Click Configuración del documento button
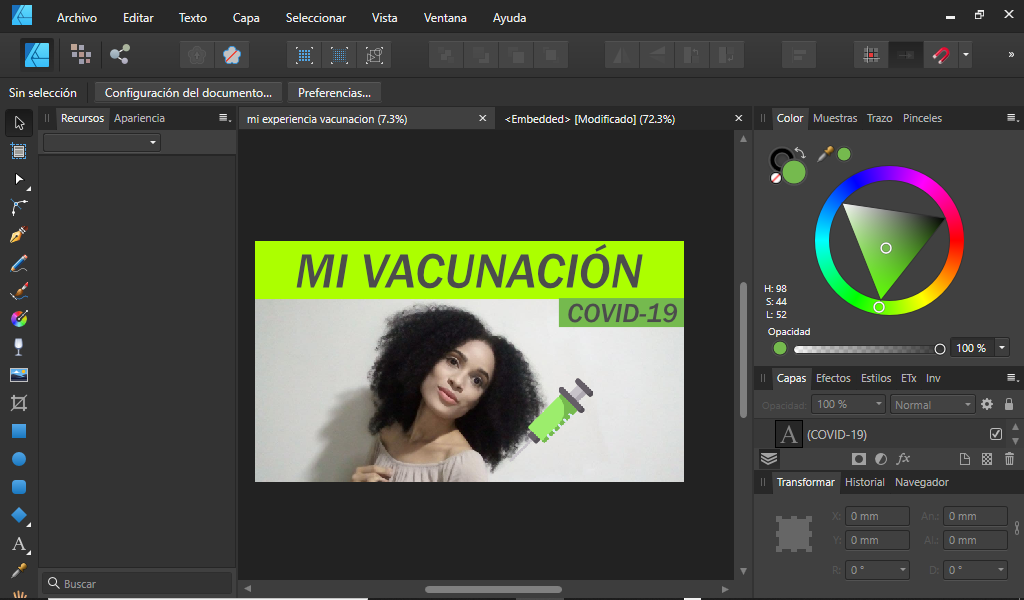The height and width of the screenshot is (600, 1024). pos(188,93)
